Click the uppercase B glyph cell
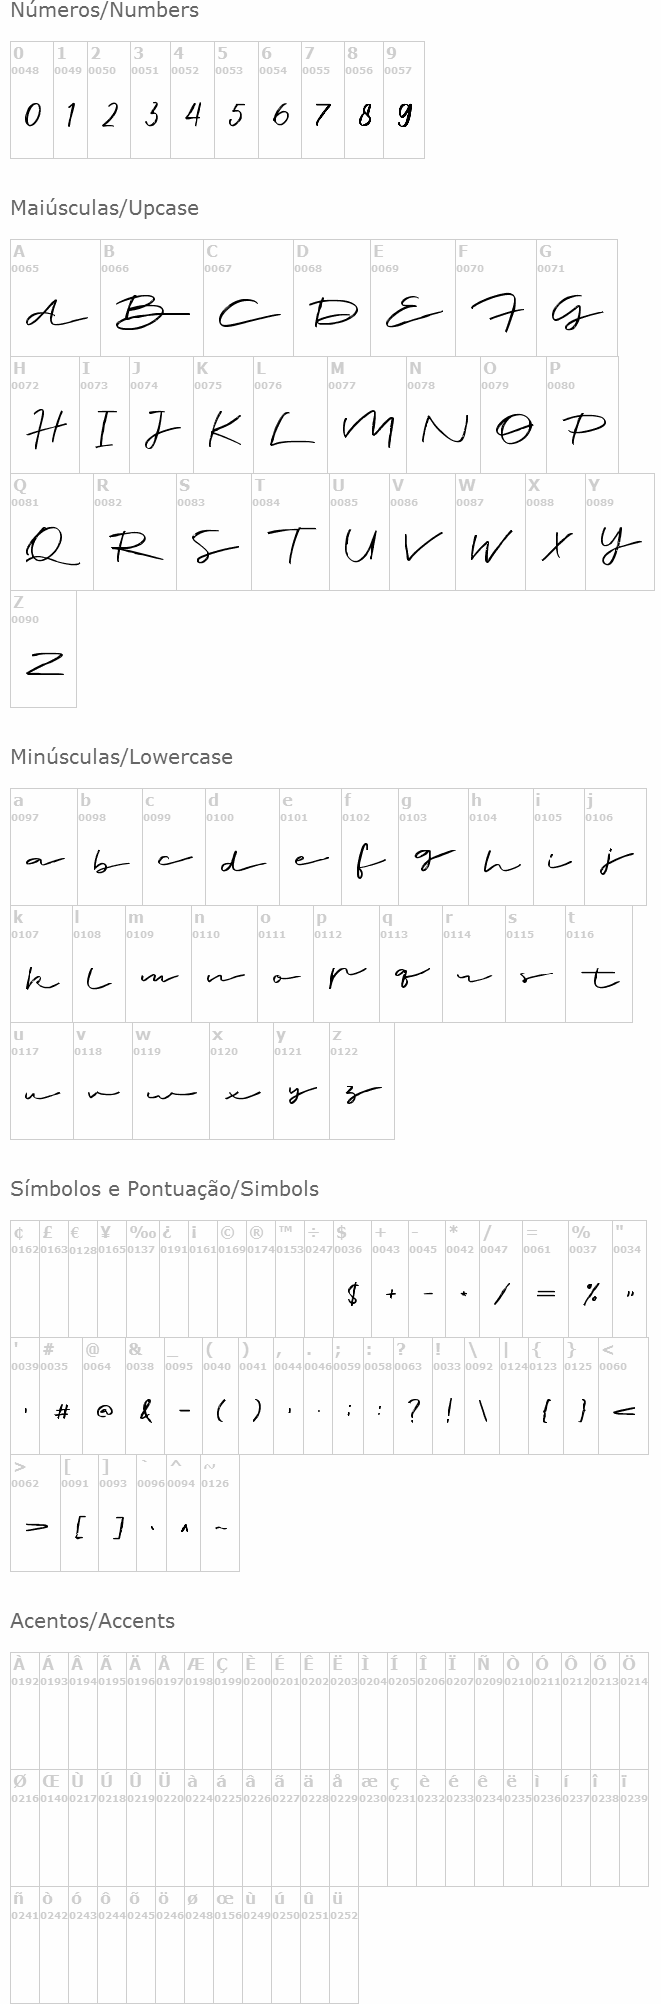The image size is (661, 2004). coord(151,298)
